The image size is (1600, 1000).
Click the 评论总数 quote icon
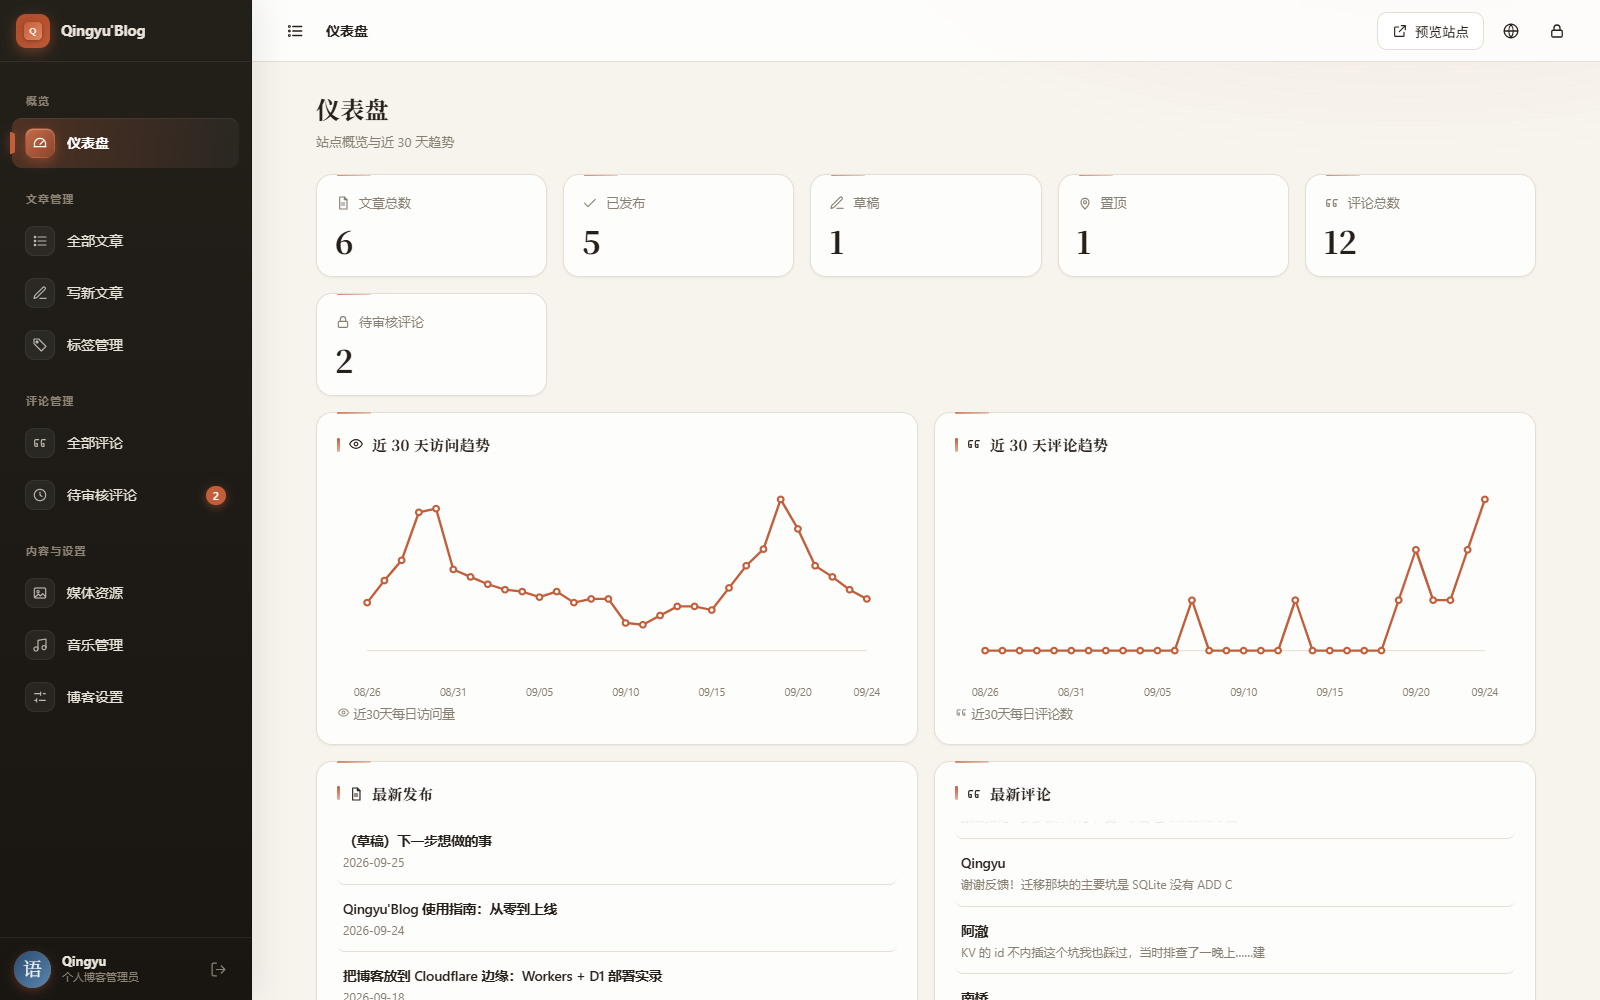tap(1332, 203)
